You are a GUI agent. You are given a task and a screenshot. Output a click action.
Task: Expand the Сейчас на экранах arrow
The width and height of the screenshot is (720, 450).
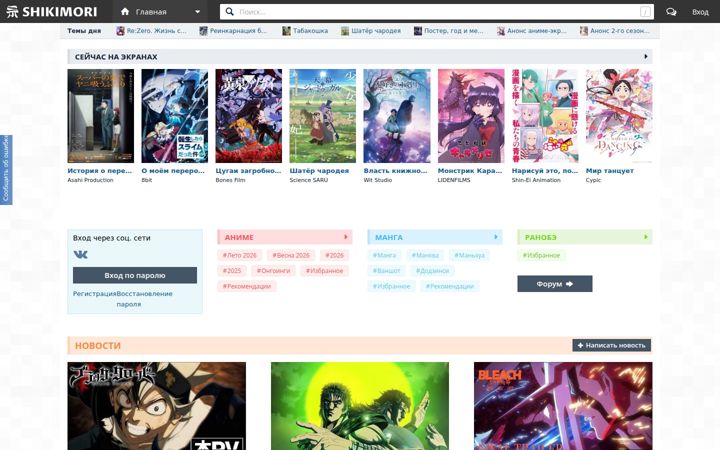tap(646, 56)
